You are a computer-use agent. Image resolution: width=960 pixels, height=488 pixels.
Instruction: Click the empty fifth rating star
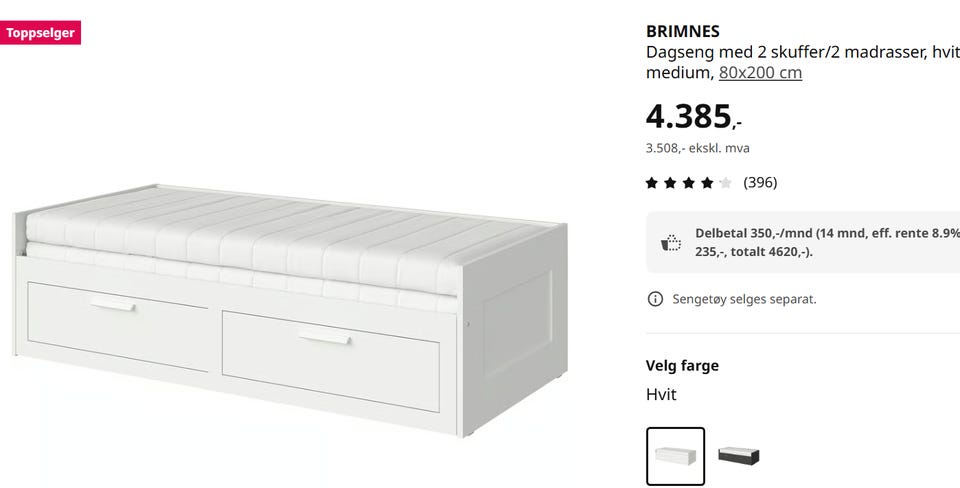(726, 182)
